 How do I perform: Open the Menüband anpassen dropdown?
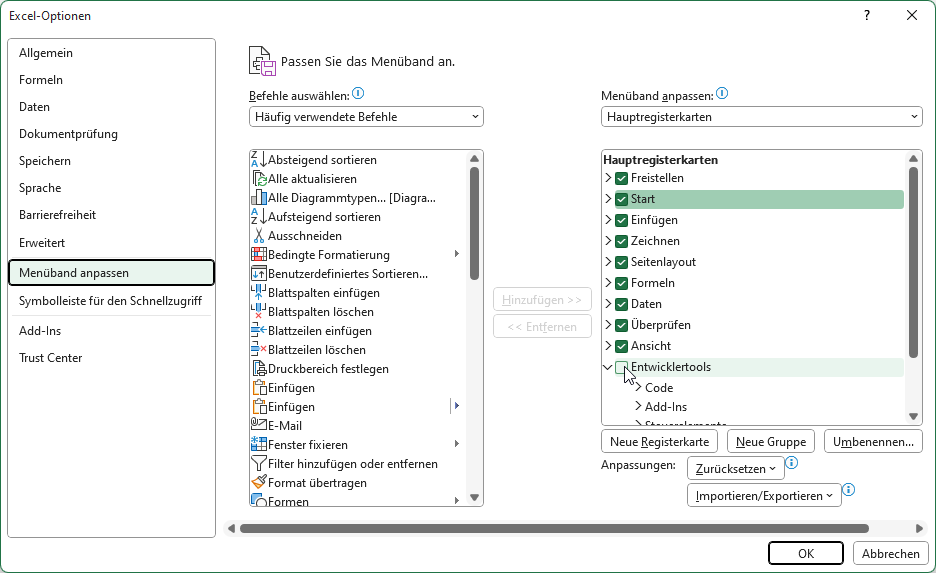762,117
